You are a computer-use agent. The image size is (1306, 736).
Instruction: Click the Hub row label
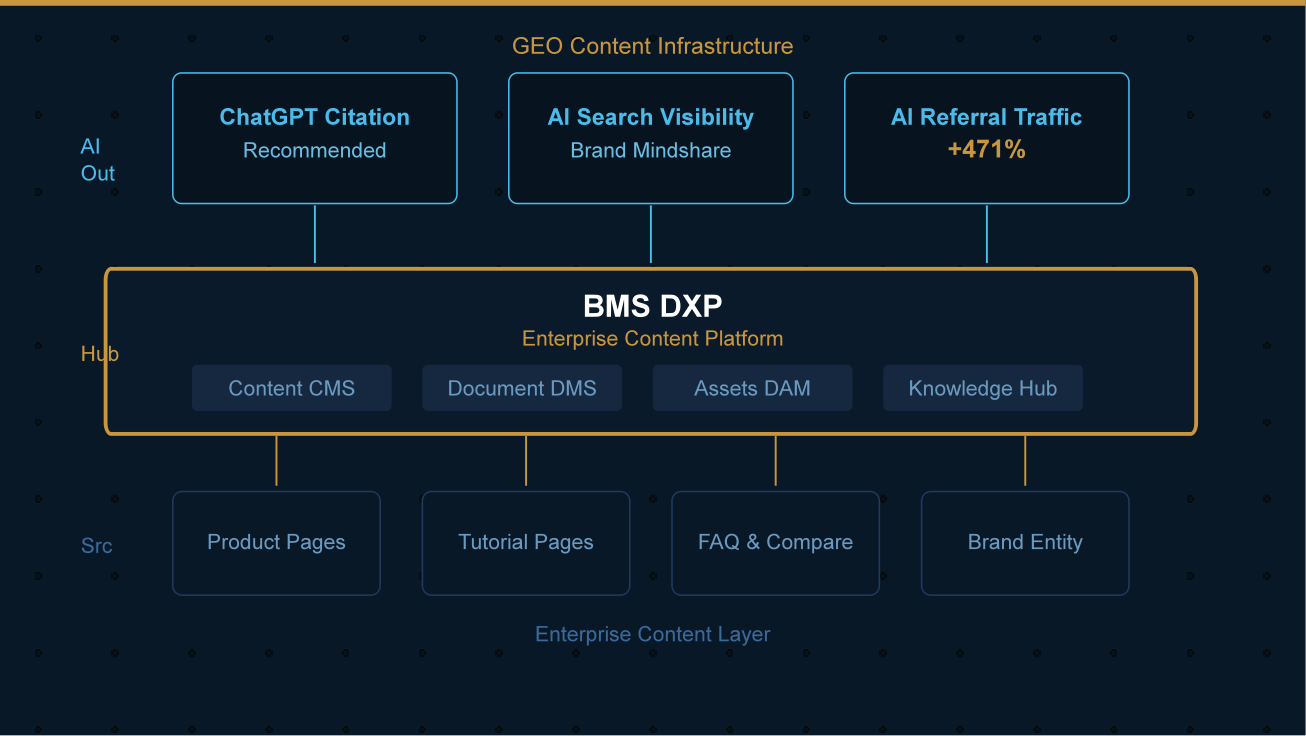(100, 354)
